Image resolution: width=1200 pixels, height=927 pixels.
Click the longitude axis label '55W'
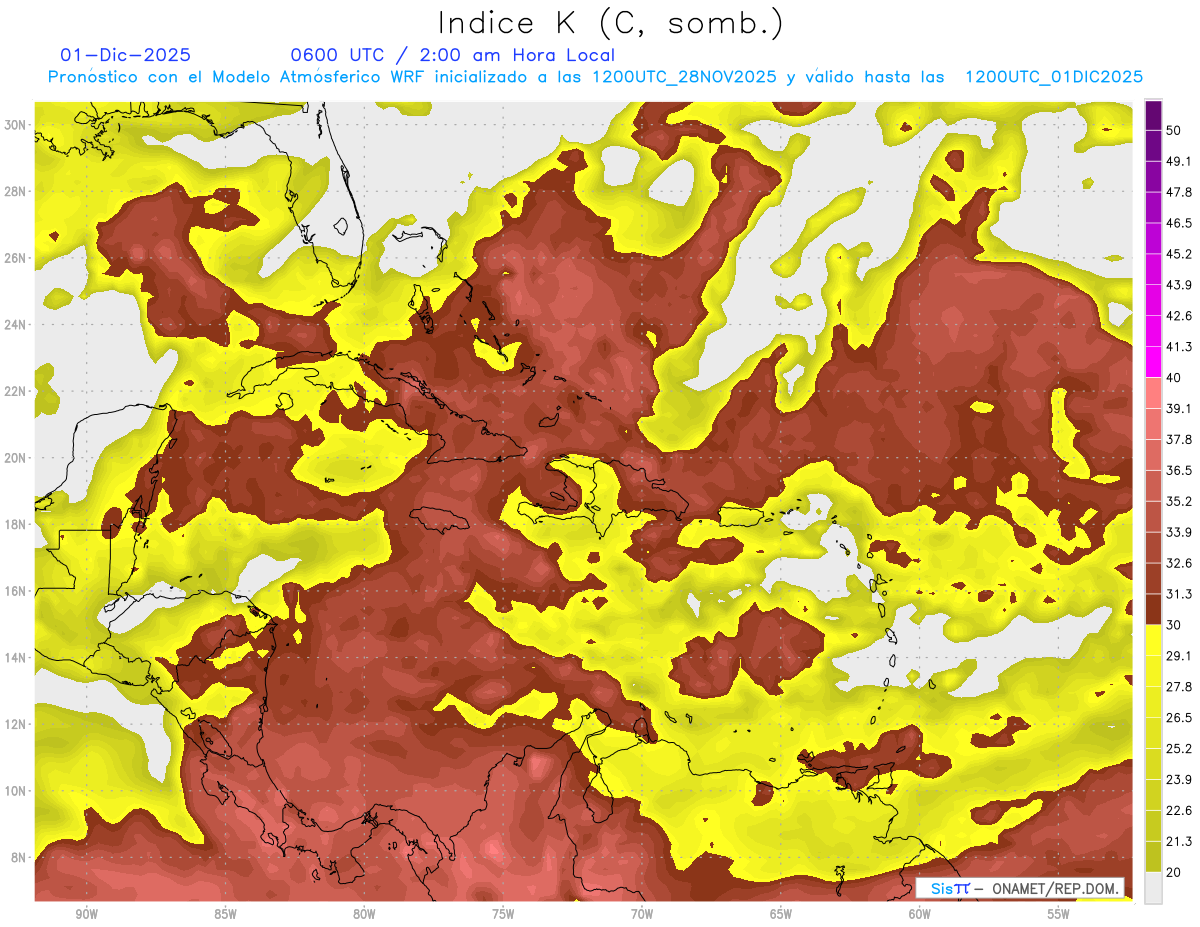click(x=1059, y=914)
